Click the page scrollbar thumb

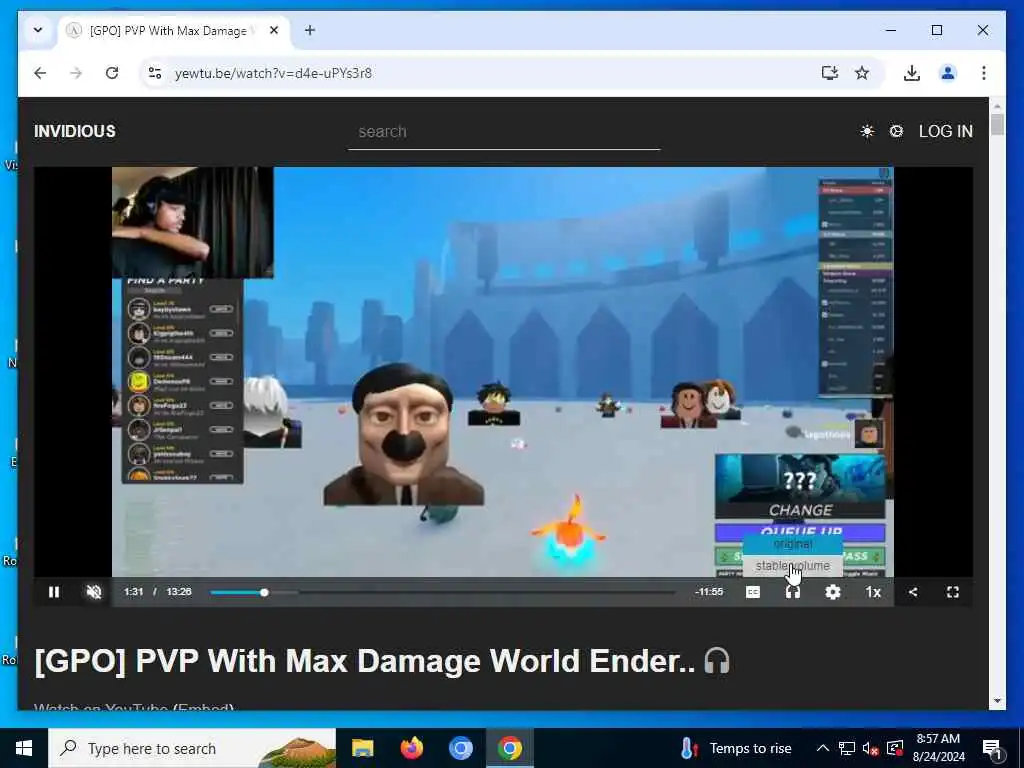(x=997, y=123)
